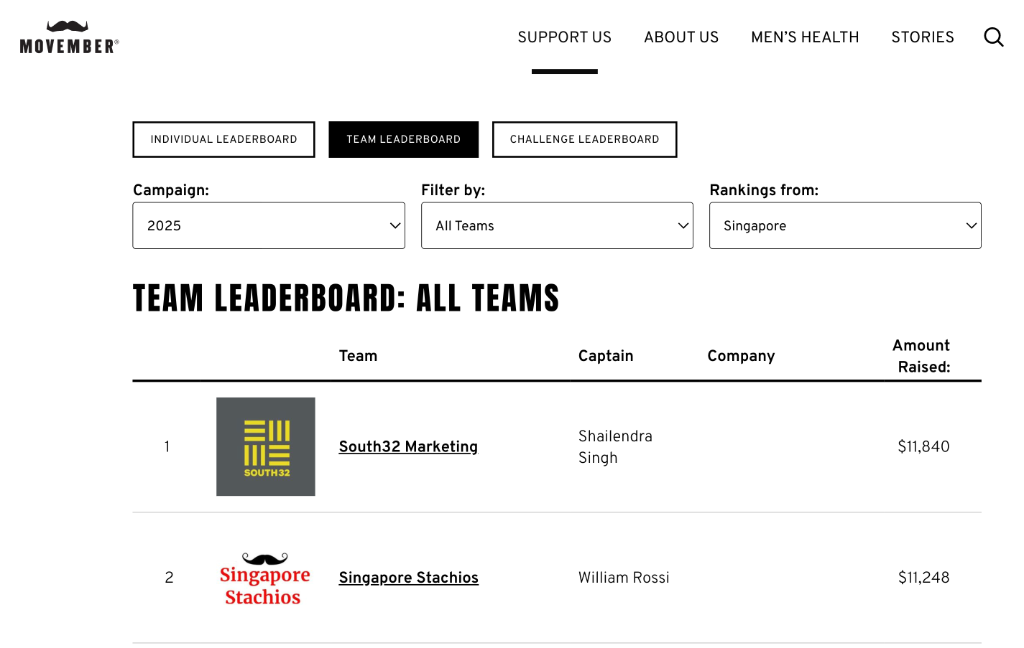This screenshot has height=648, width=1024.
Task: Go to Men's Health menu
Action: pyautogui.click(x=804, y=37)
